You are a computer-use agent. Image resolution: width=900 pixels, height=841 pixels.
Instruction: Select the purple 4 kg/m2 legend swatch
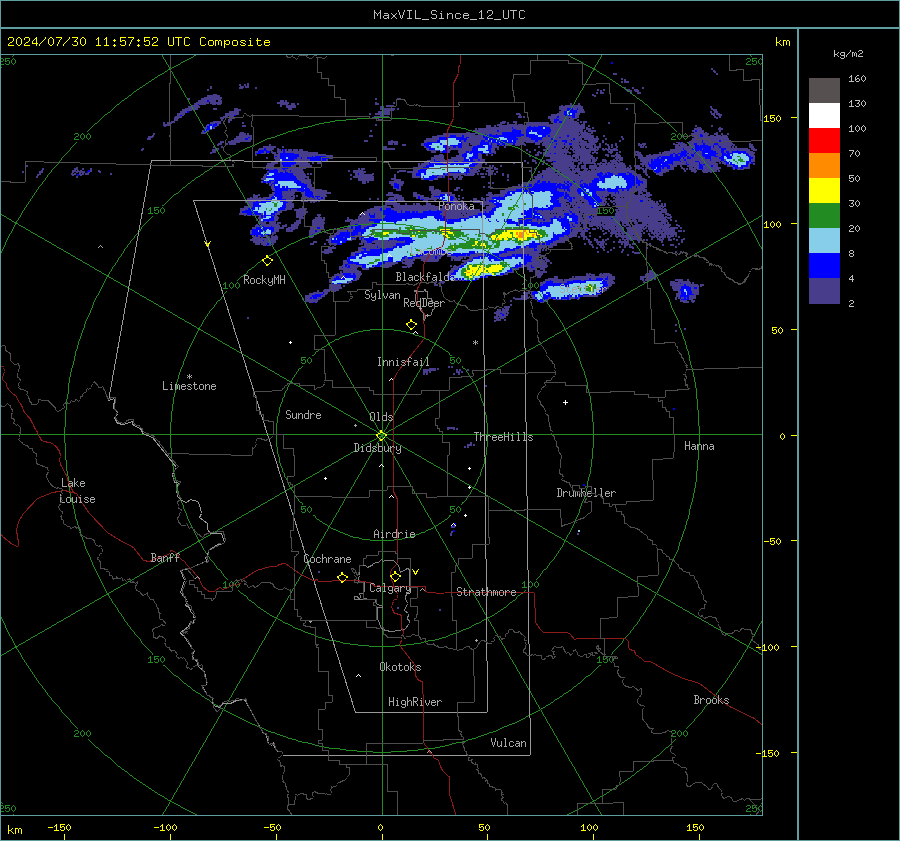coord(824,291)
